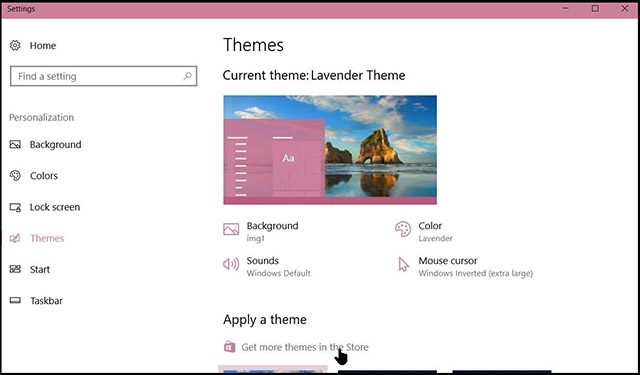Click the Home gear icon
The height and width of the screenshot is (375, 640).
click(15, 45)
